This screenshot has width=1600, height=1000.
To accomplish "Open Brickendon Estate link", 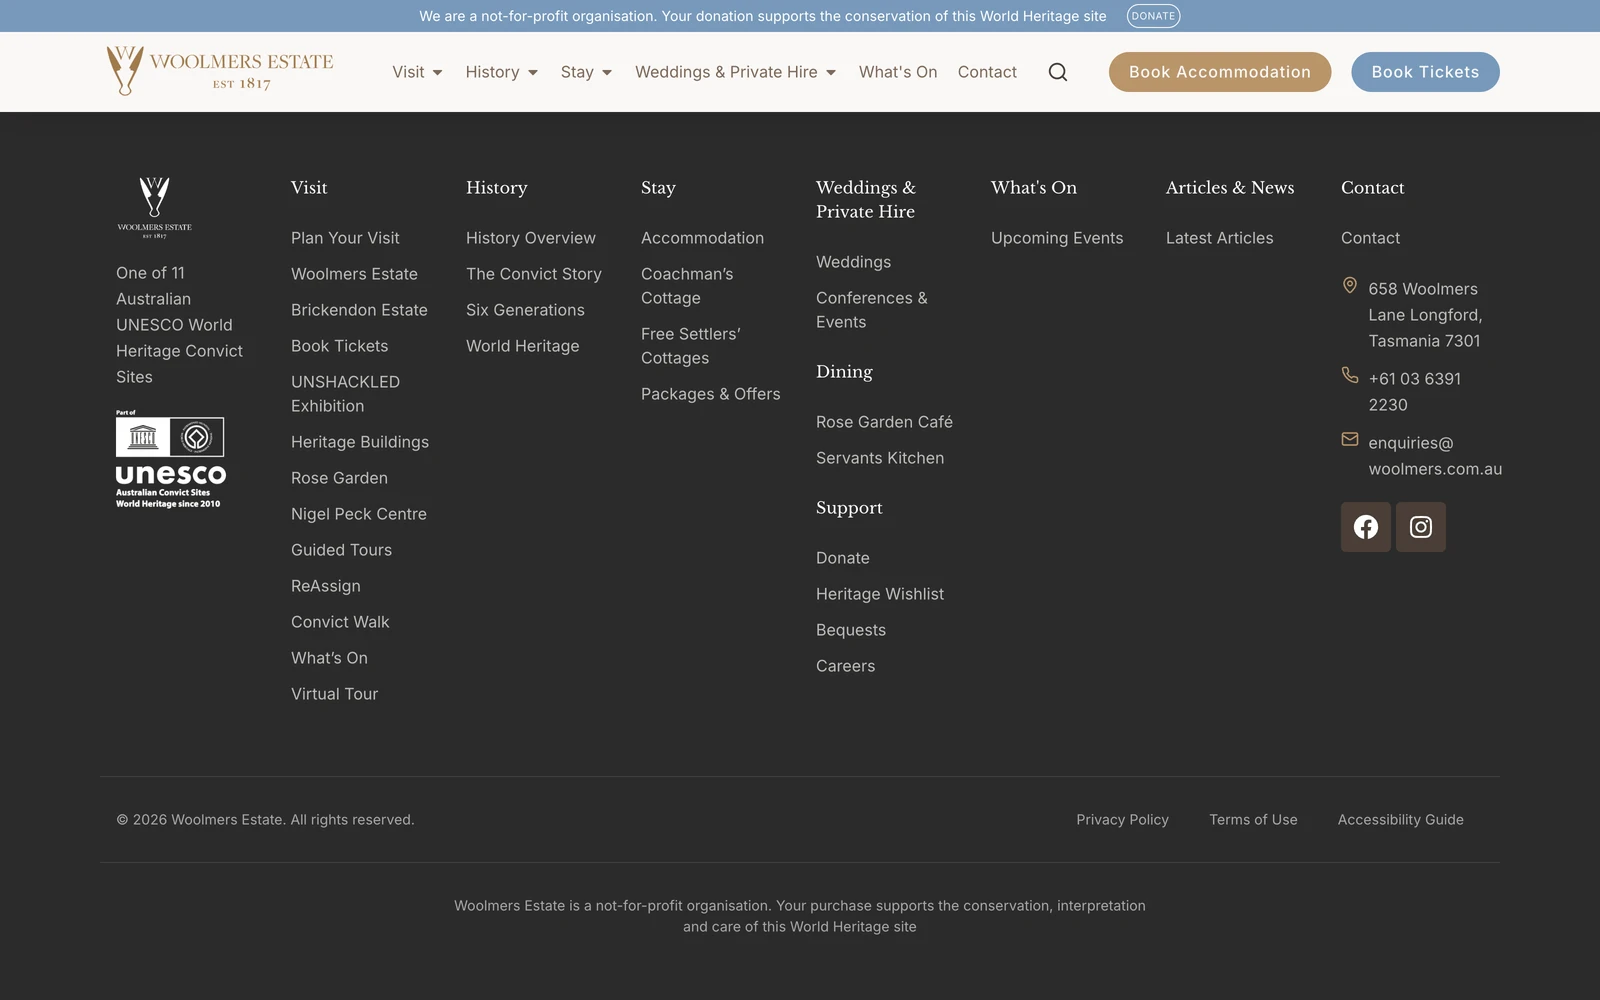I will click(359, 310).
